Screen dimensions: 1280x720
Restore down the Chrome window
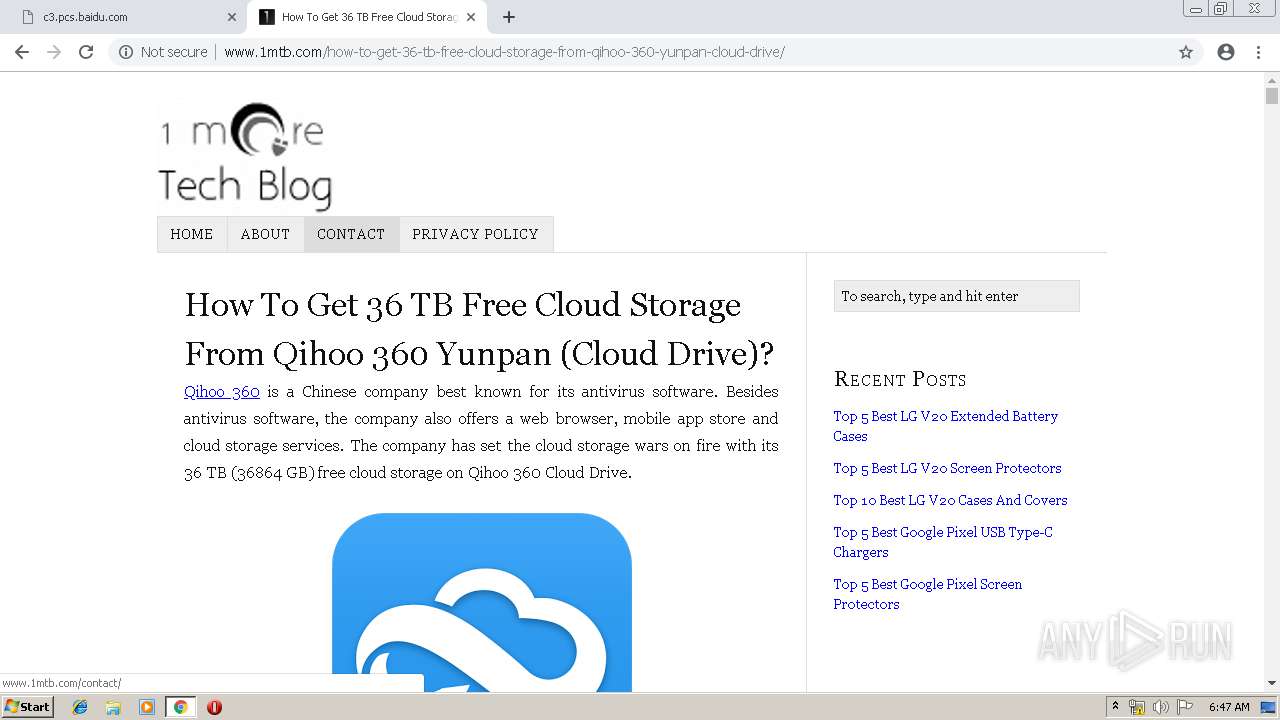[1221, 9]
